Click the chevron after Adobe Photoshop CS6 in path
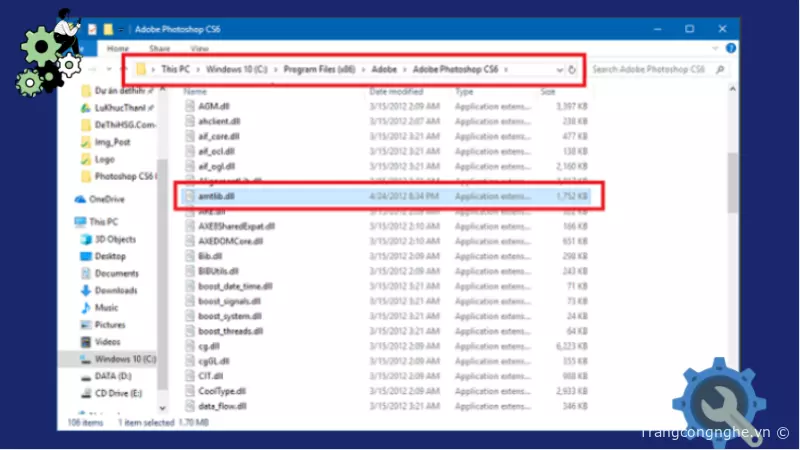The height and width of the screenshot is (450, 800). [507, 70]
